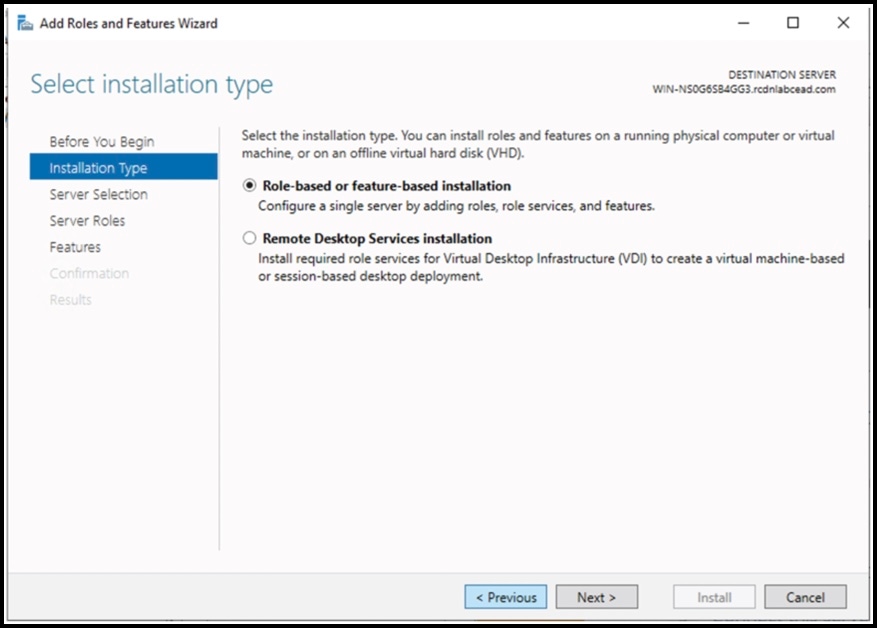Screen dimensions: 877x628
Task: Click the Next button to proceed
Action: [596, 596]
